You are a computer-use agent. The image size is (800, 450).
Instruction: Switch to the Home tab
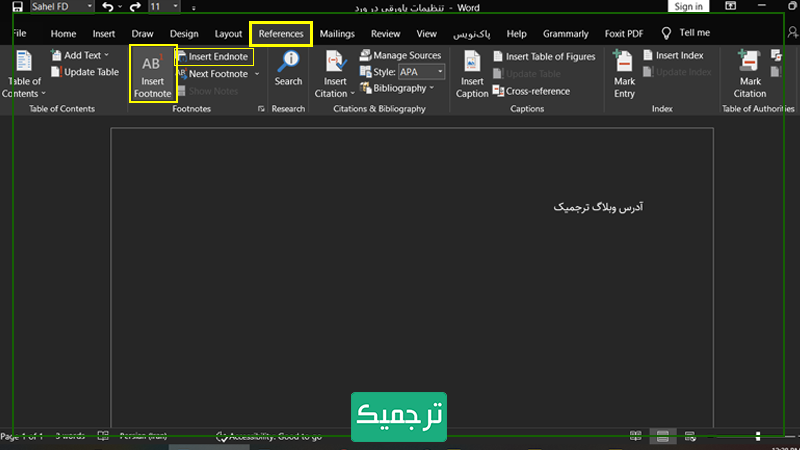point(63,34)
